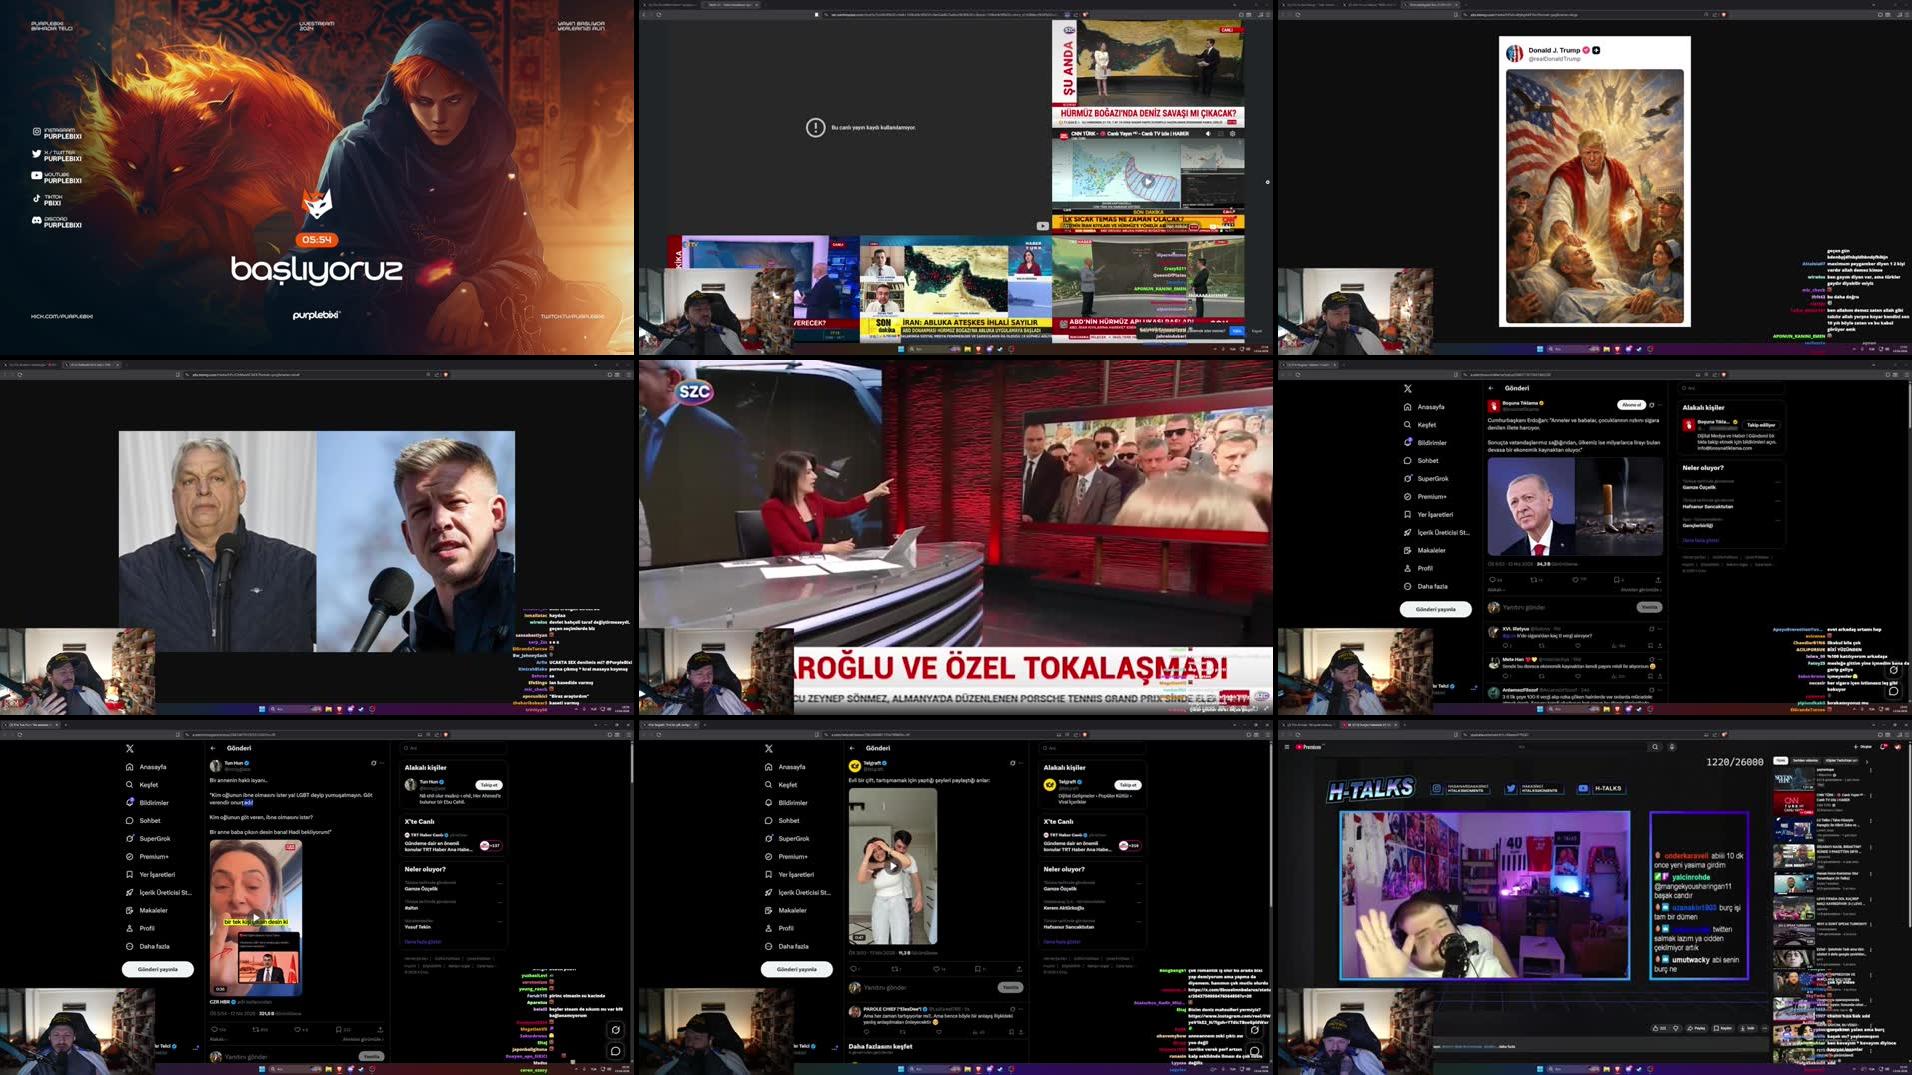Open more options on the Telgrafı tweet

tap(1021, 763)
